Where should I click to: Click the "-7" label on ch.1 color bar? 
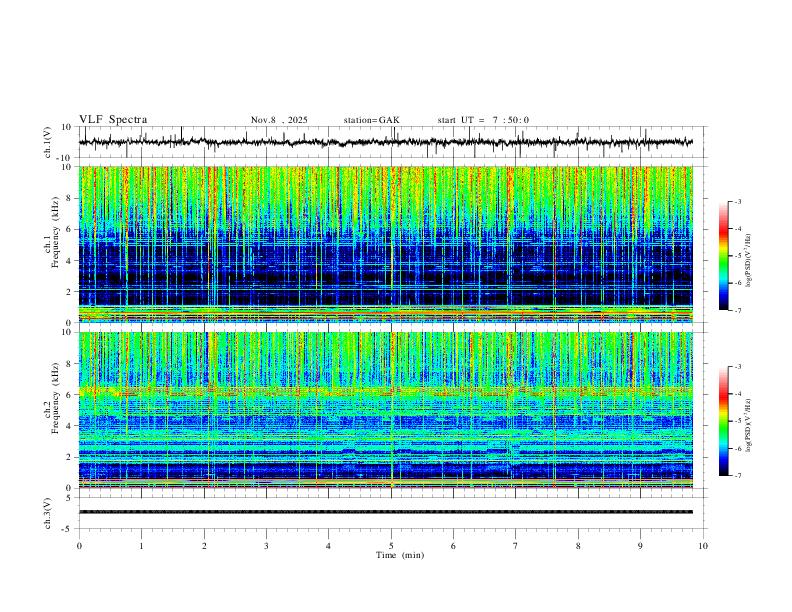point(737,310)
